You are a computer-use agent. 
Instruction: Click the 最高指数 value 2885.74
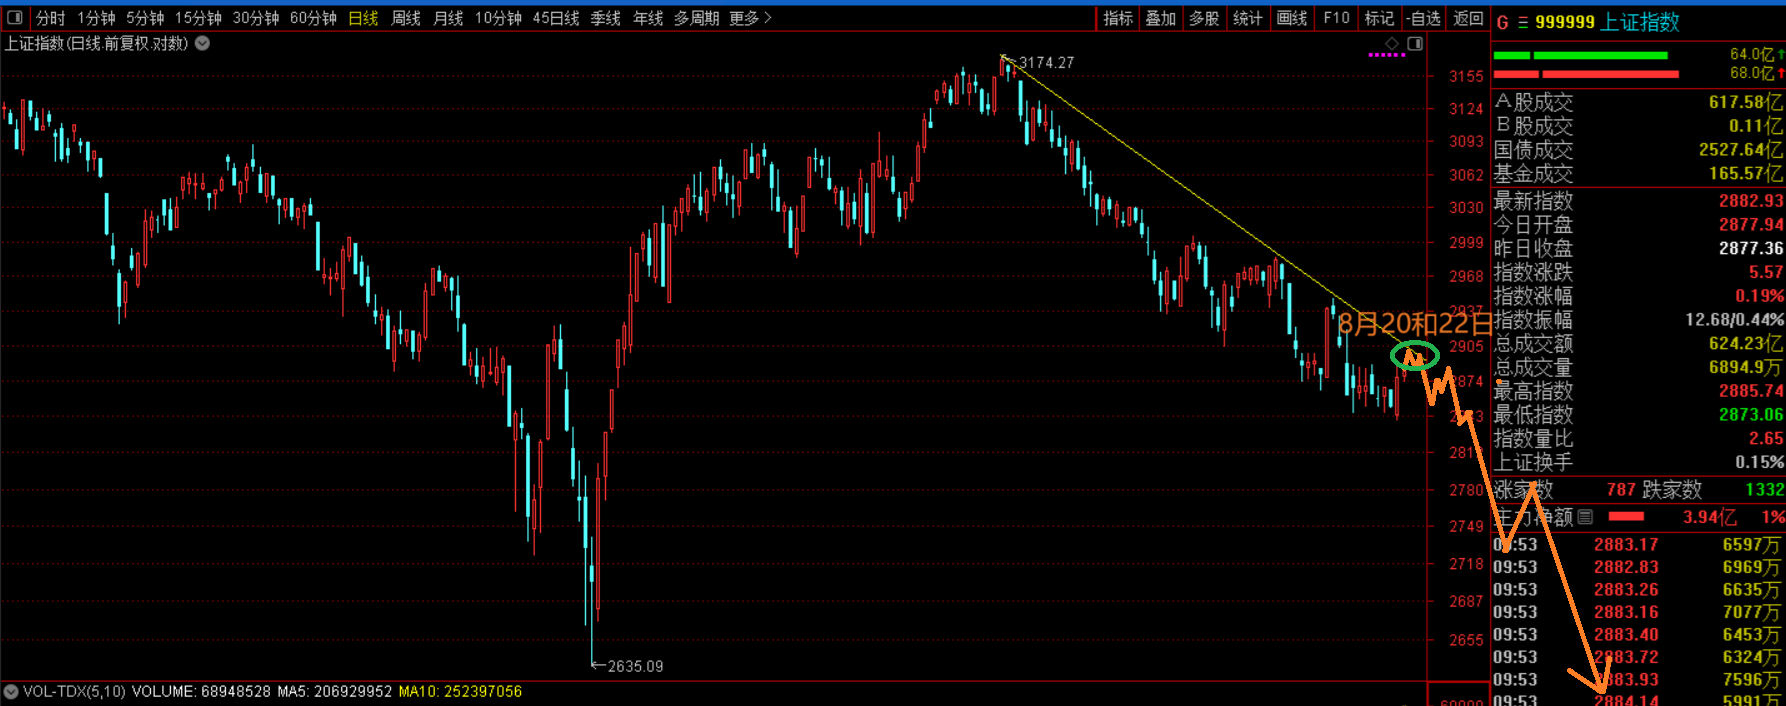coord(1751,391)
